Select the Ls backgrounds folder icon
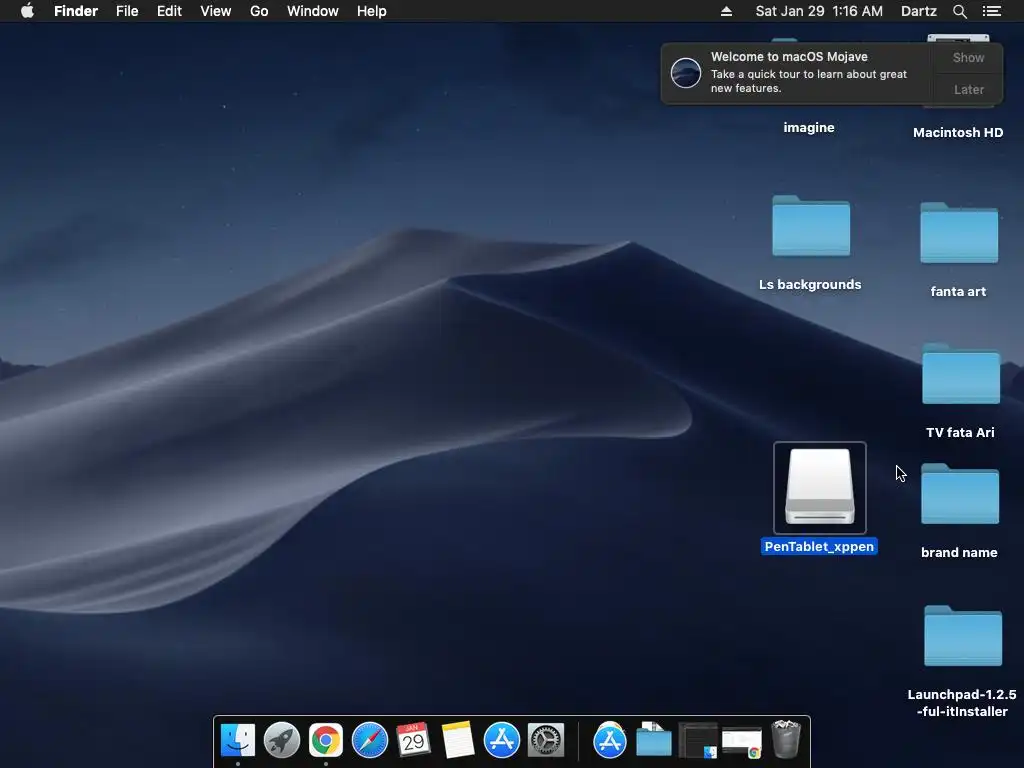1024x768 pixels. 811,226
